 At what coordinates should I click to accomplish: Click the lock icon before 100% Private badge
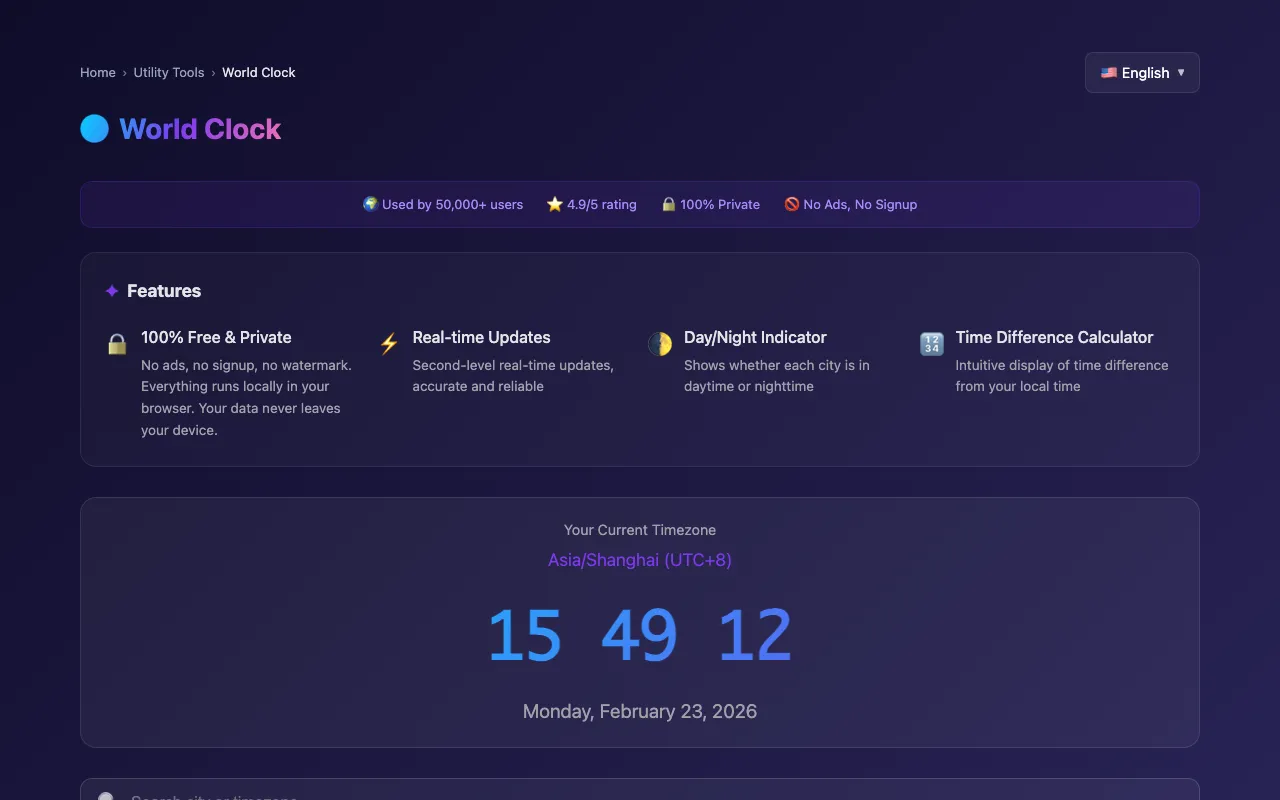pyautogui.click(x=669, y=204)
